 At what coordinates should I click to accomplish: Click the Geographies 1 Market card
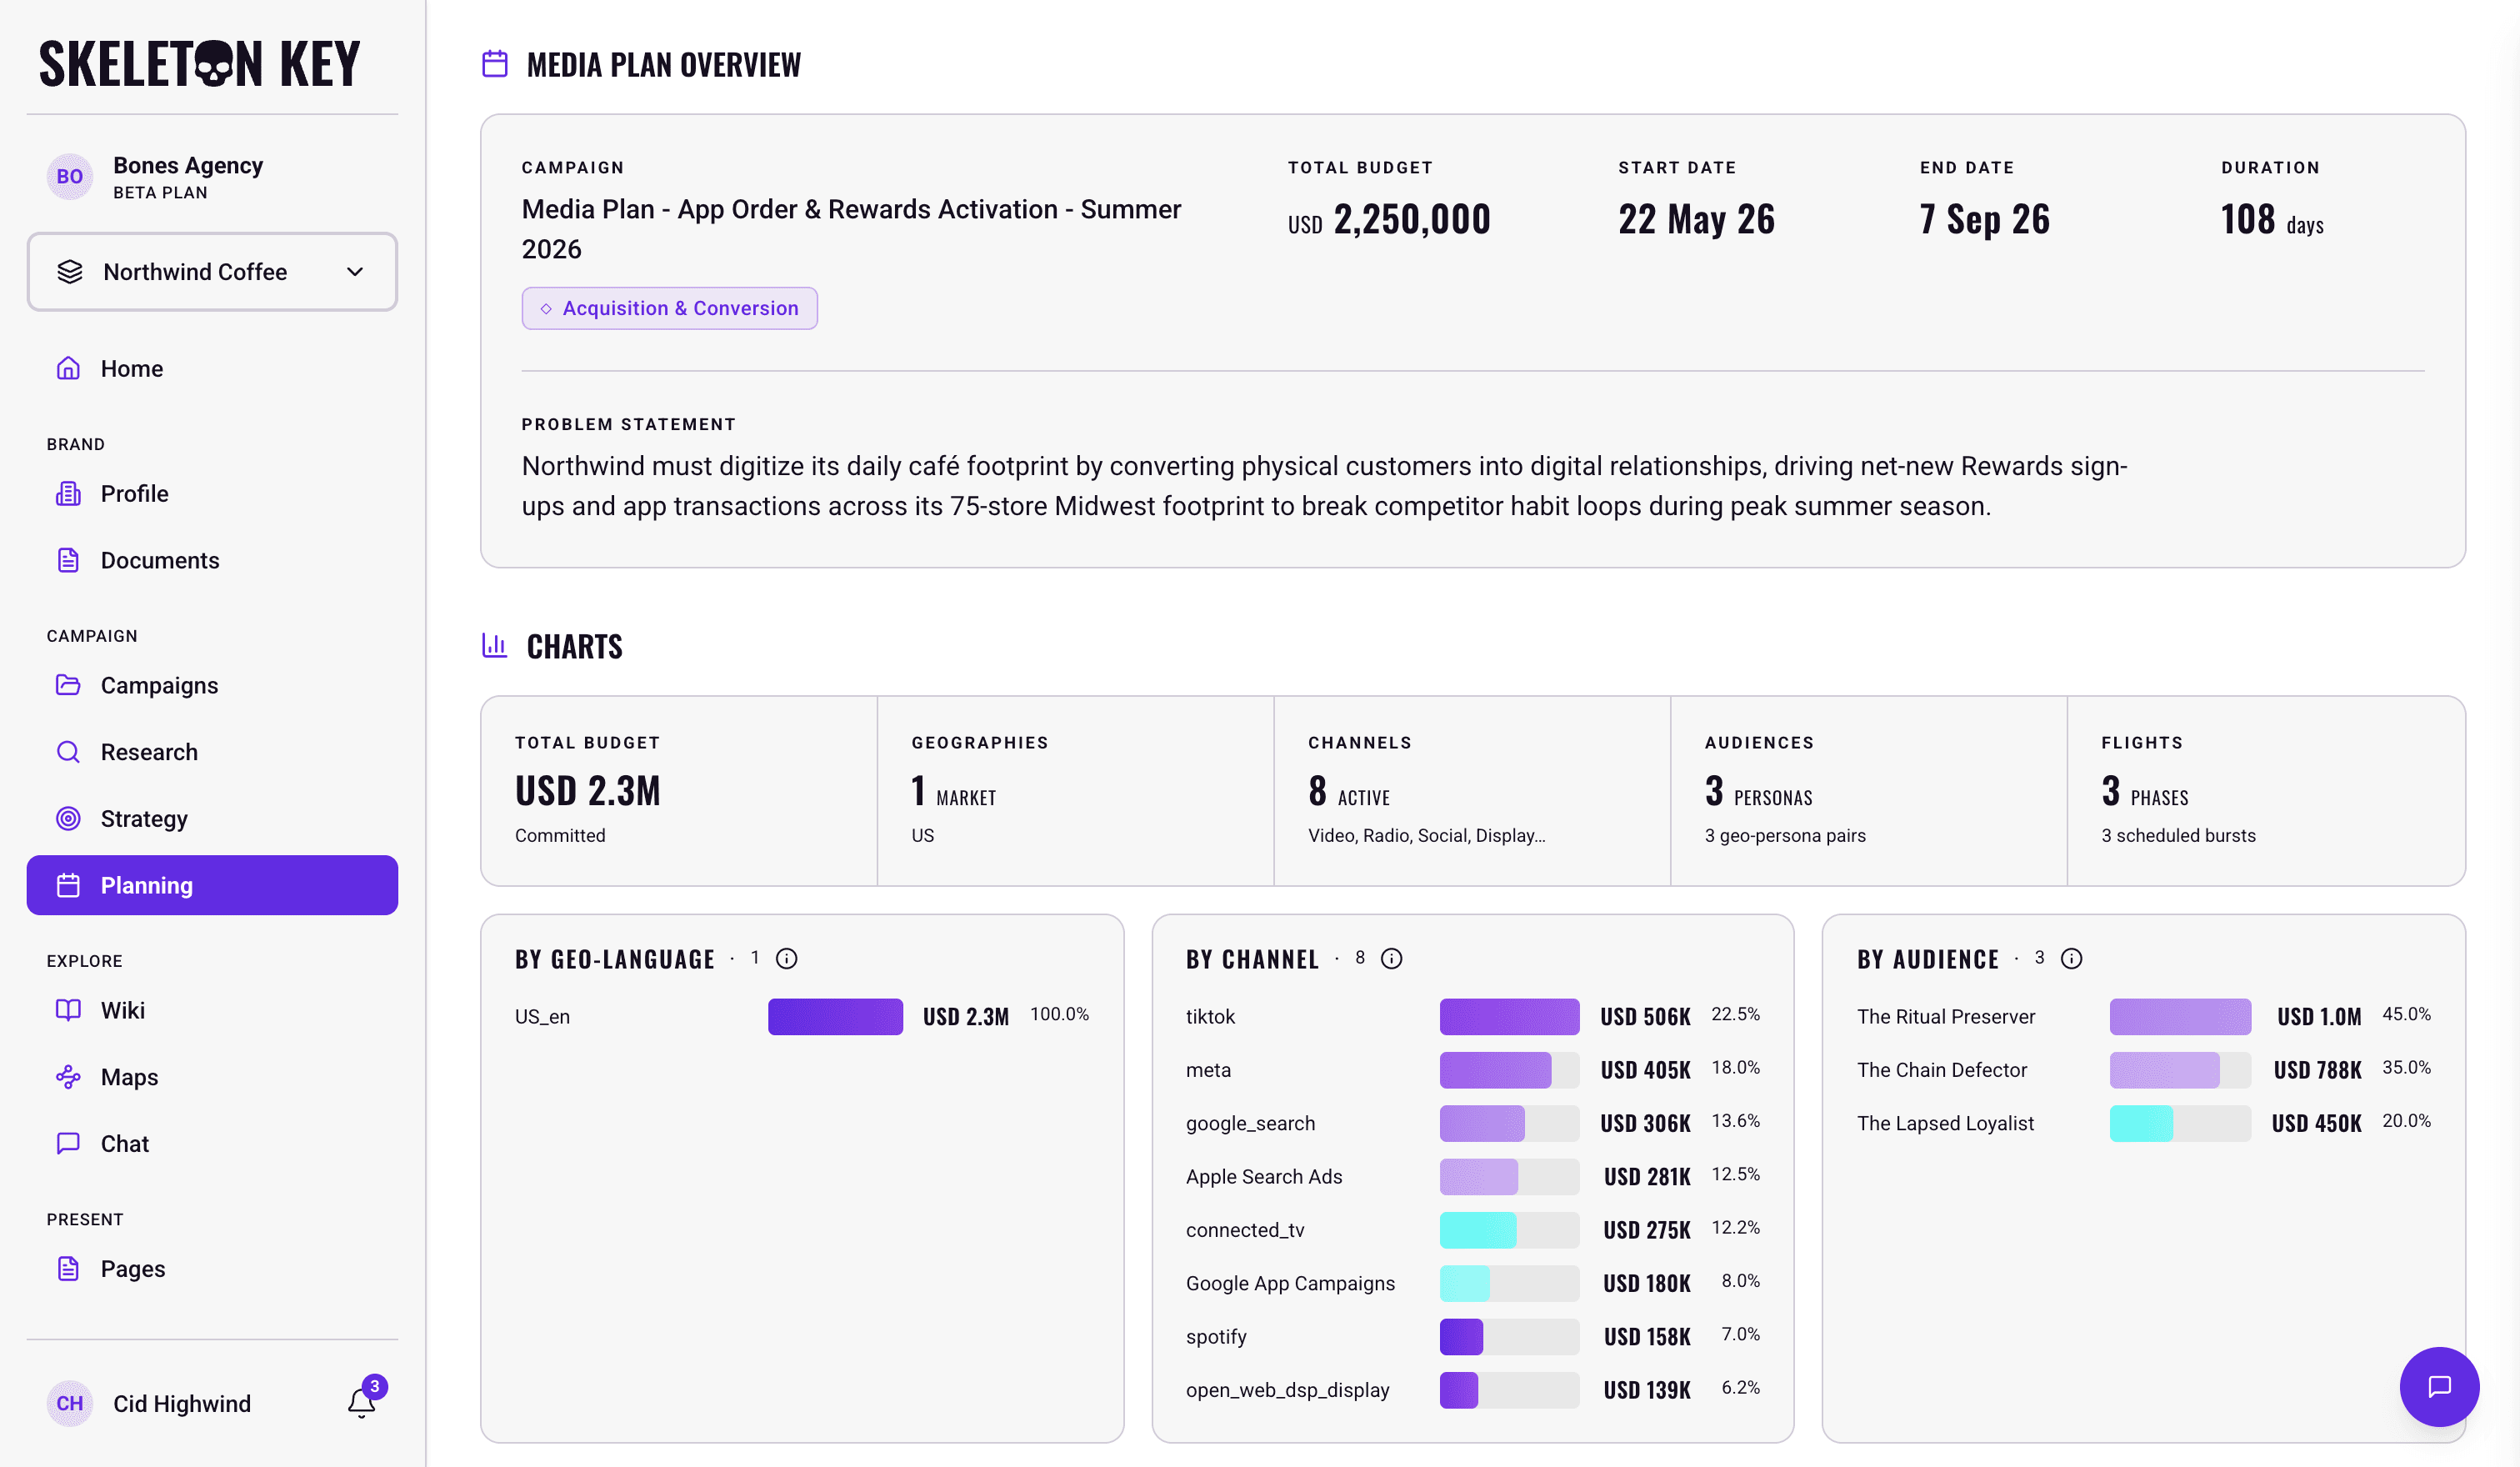[x=1075, y=791]
